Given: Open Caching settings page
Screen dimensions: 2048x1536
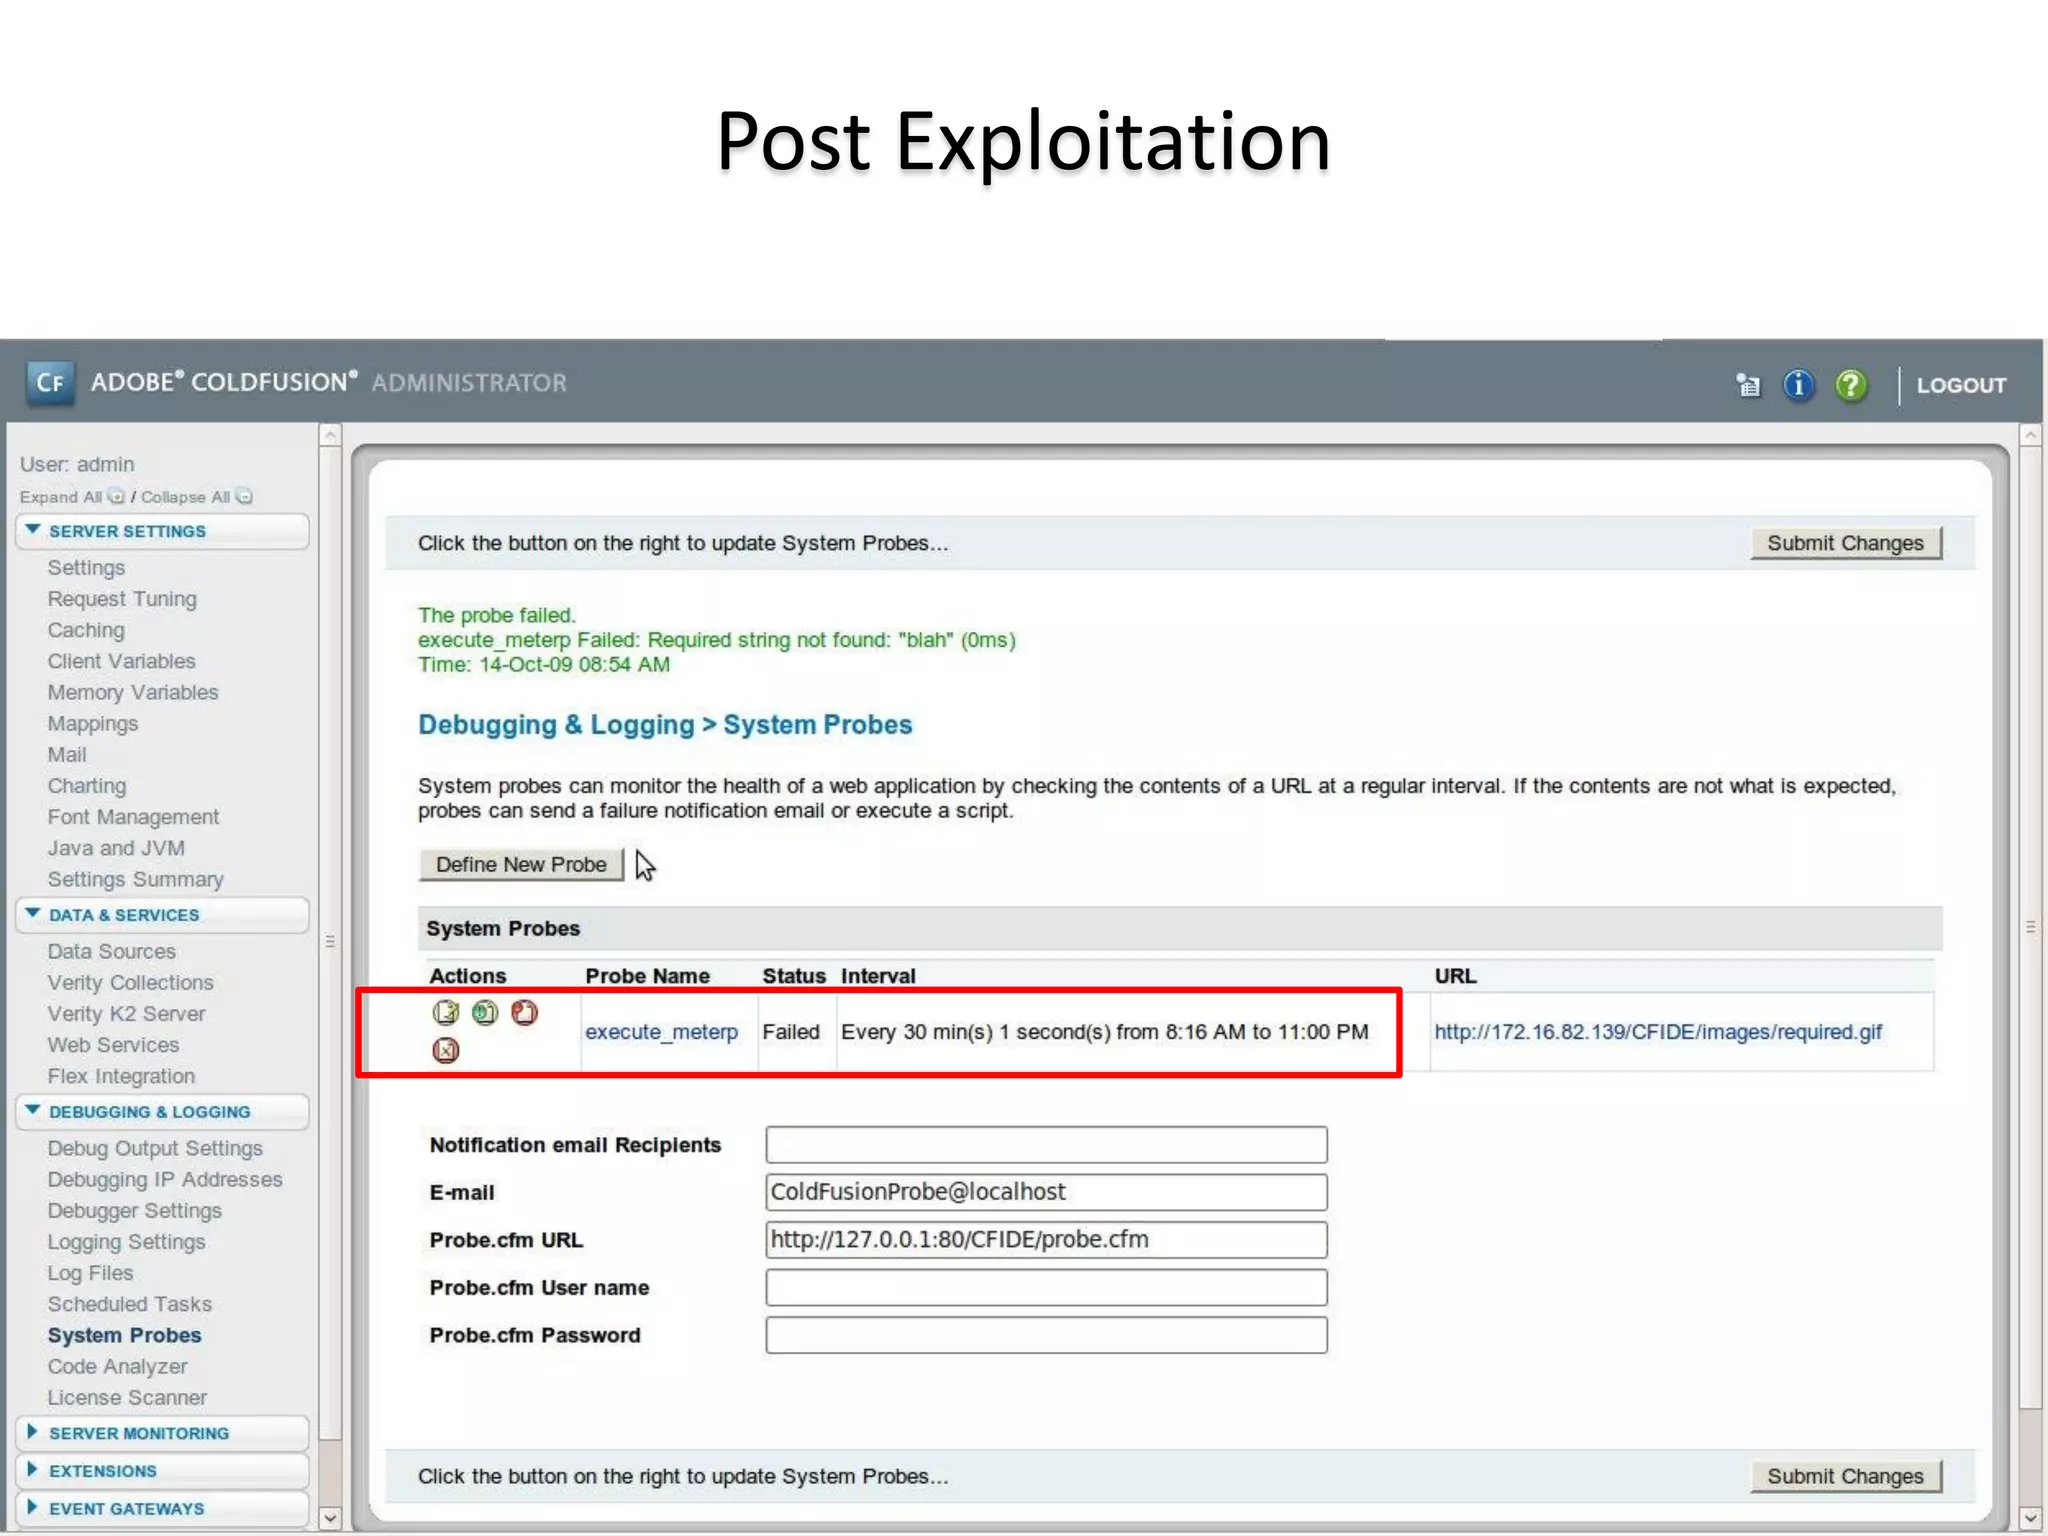Looking at the screenshot, I should pyautogui.click(x=86, y=630).
